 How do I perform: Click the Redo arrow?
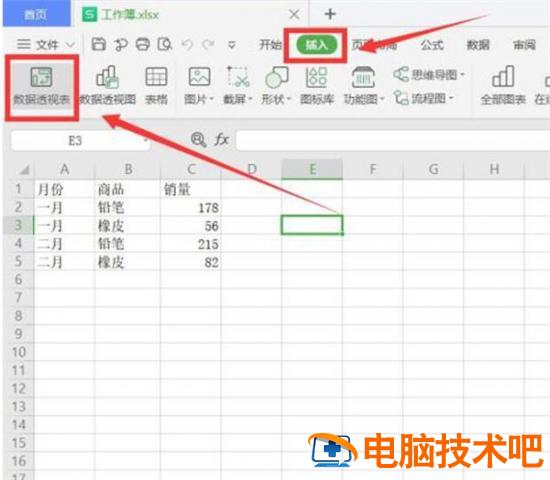[209, 45]
